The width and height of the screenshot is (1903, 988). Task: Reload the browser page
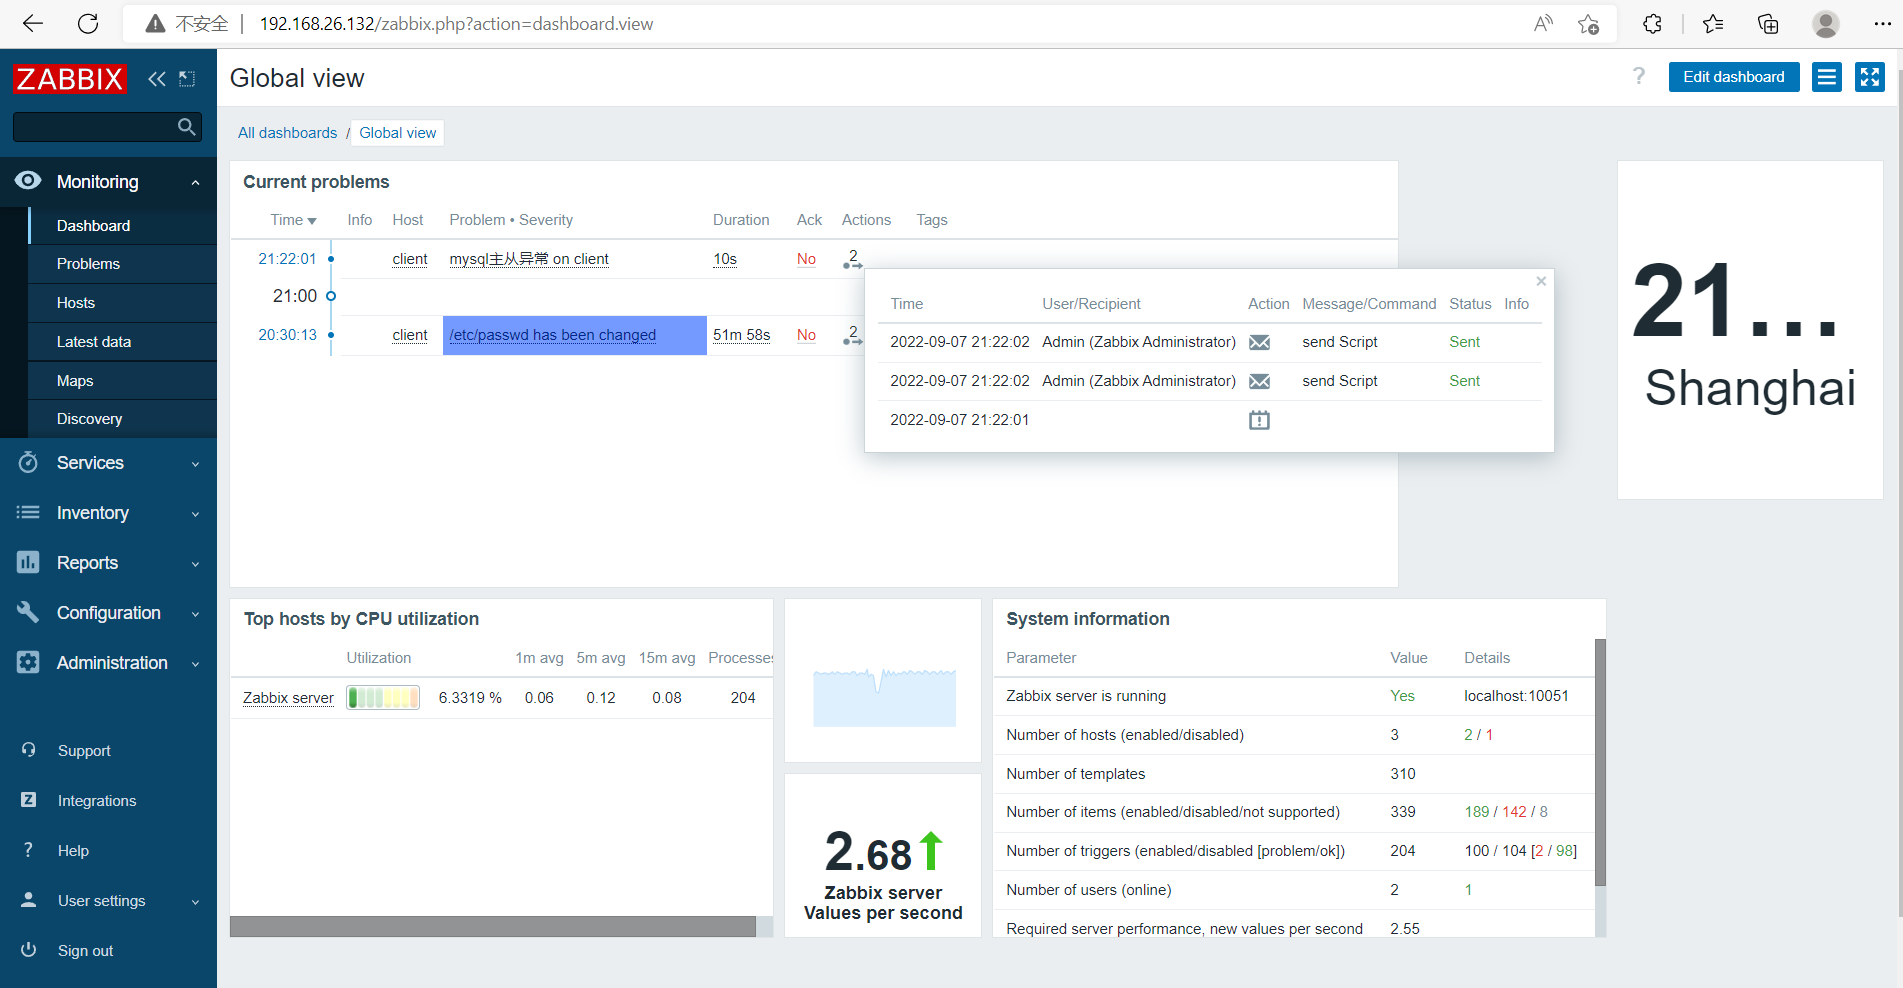click(88, 24)
